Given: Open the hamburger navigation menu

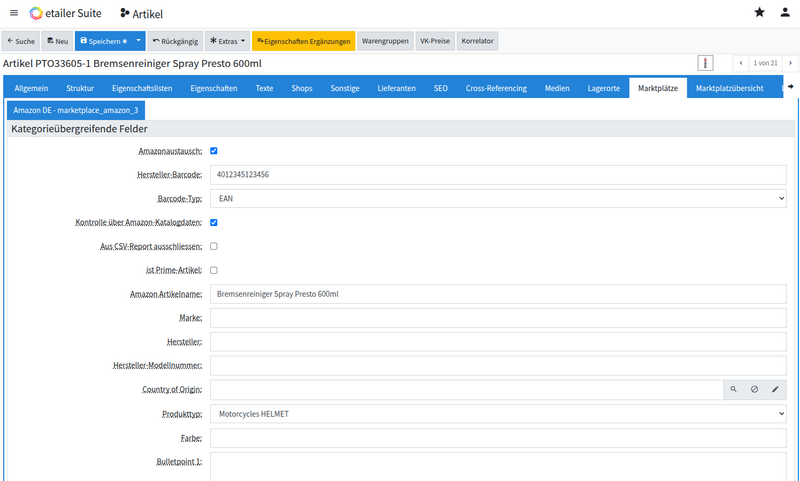Looking at the screenshot, I should tap(14, 13).
